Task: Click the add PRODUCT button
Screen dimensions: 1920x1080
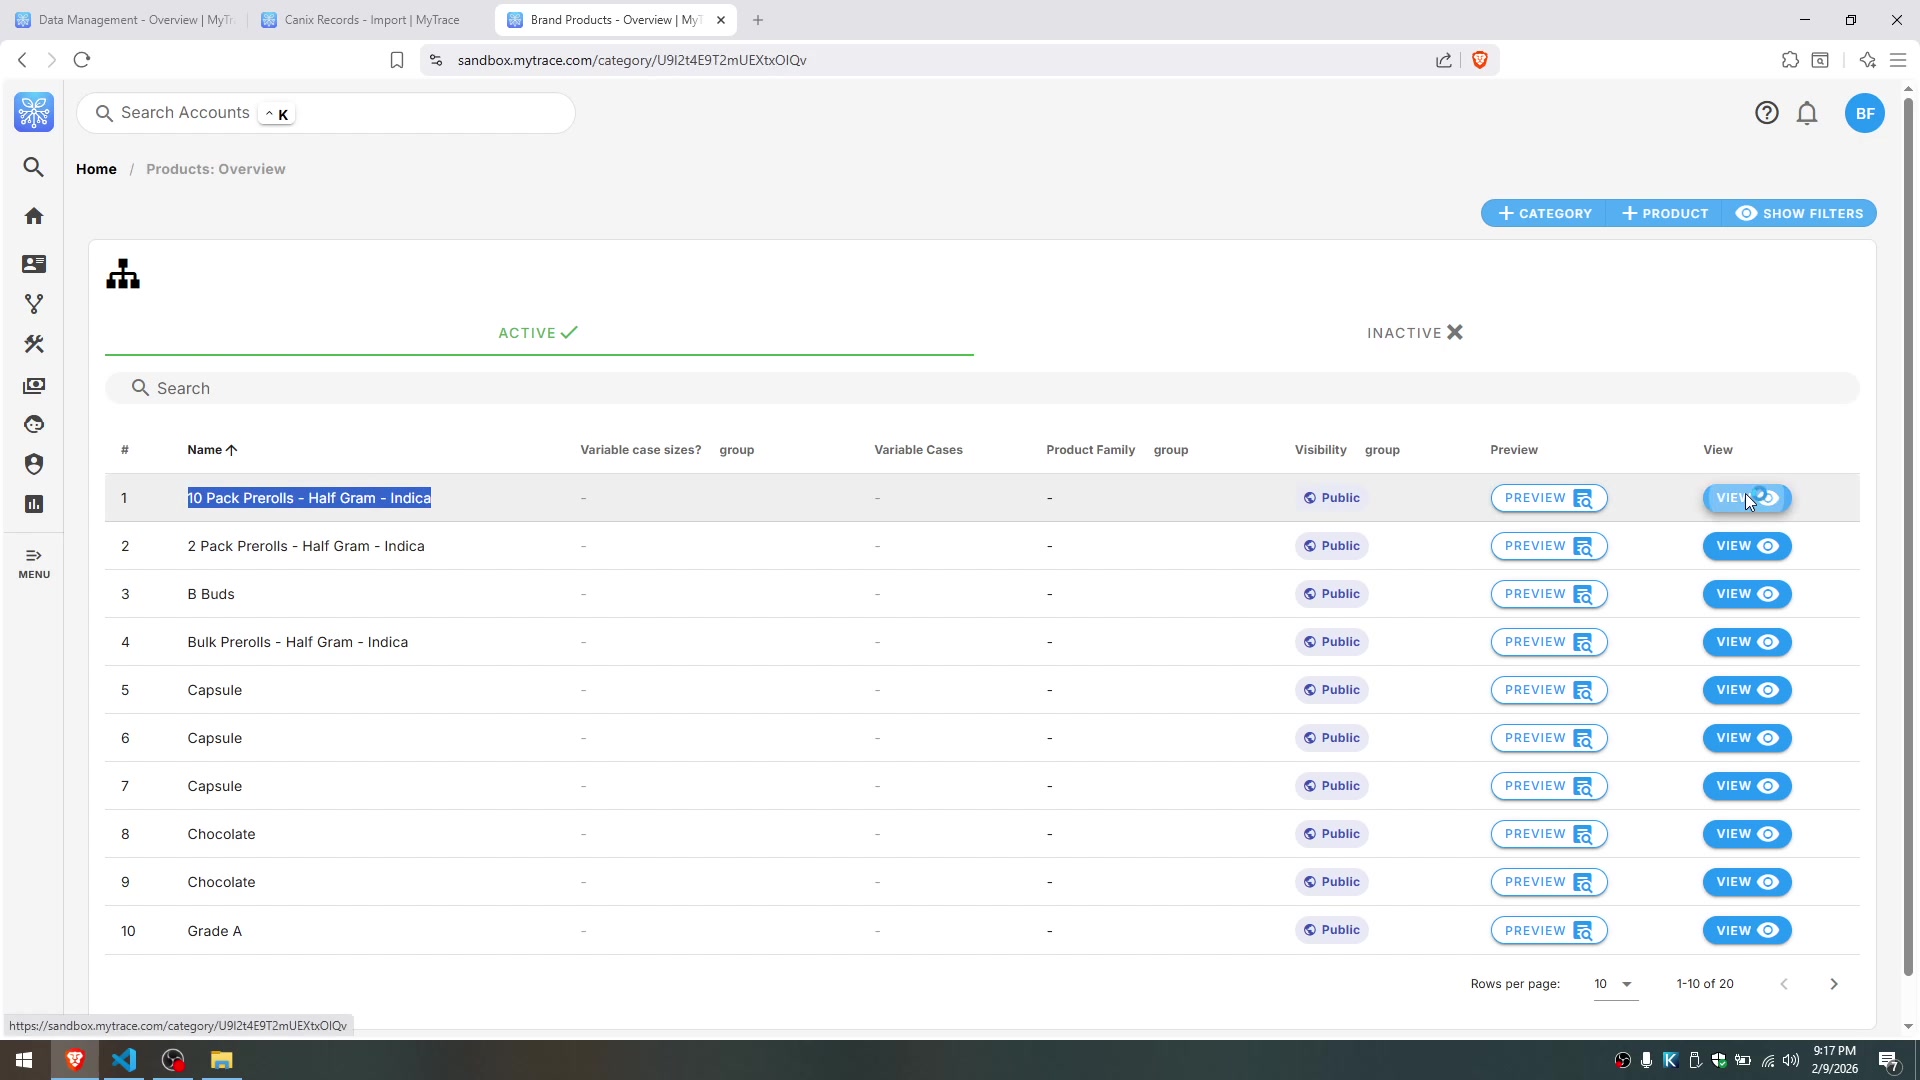Action: (x=1664, y=213)
